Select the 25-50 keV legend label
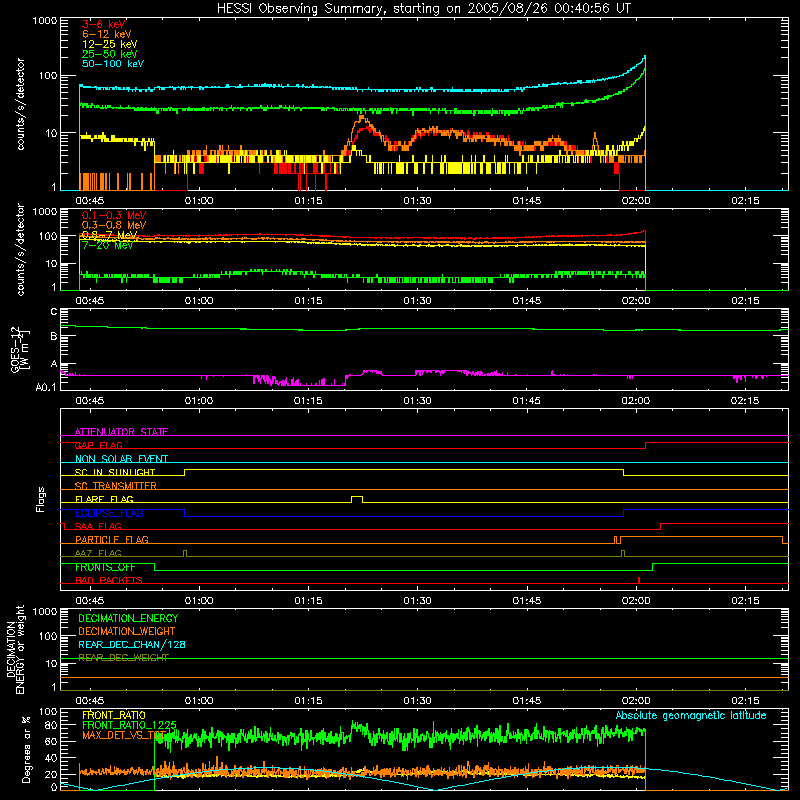 (x=110, y=54)
